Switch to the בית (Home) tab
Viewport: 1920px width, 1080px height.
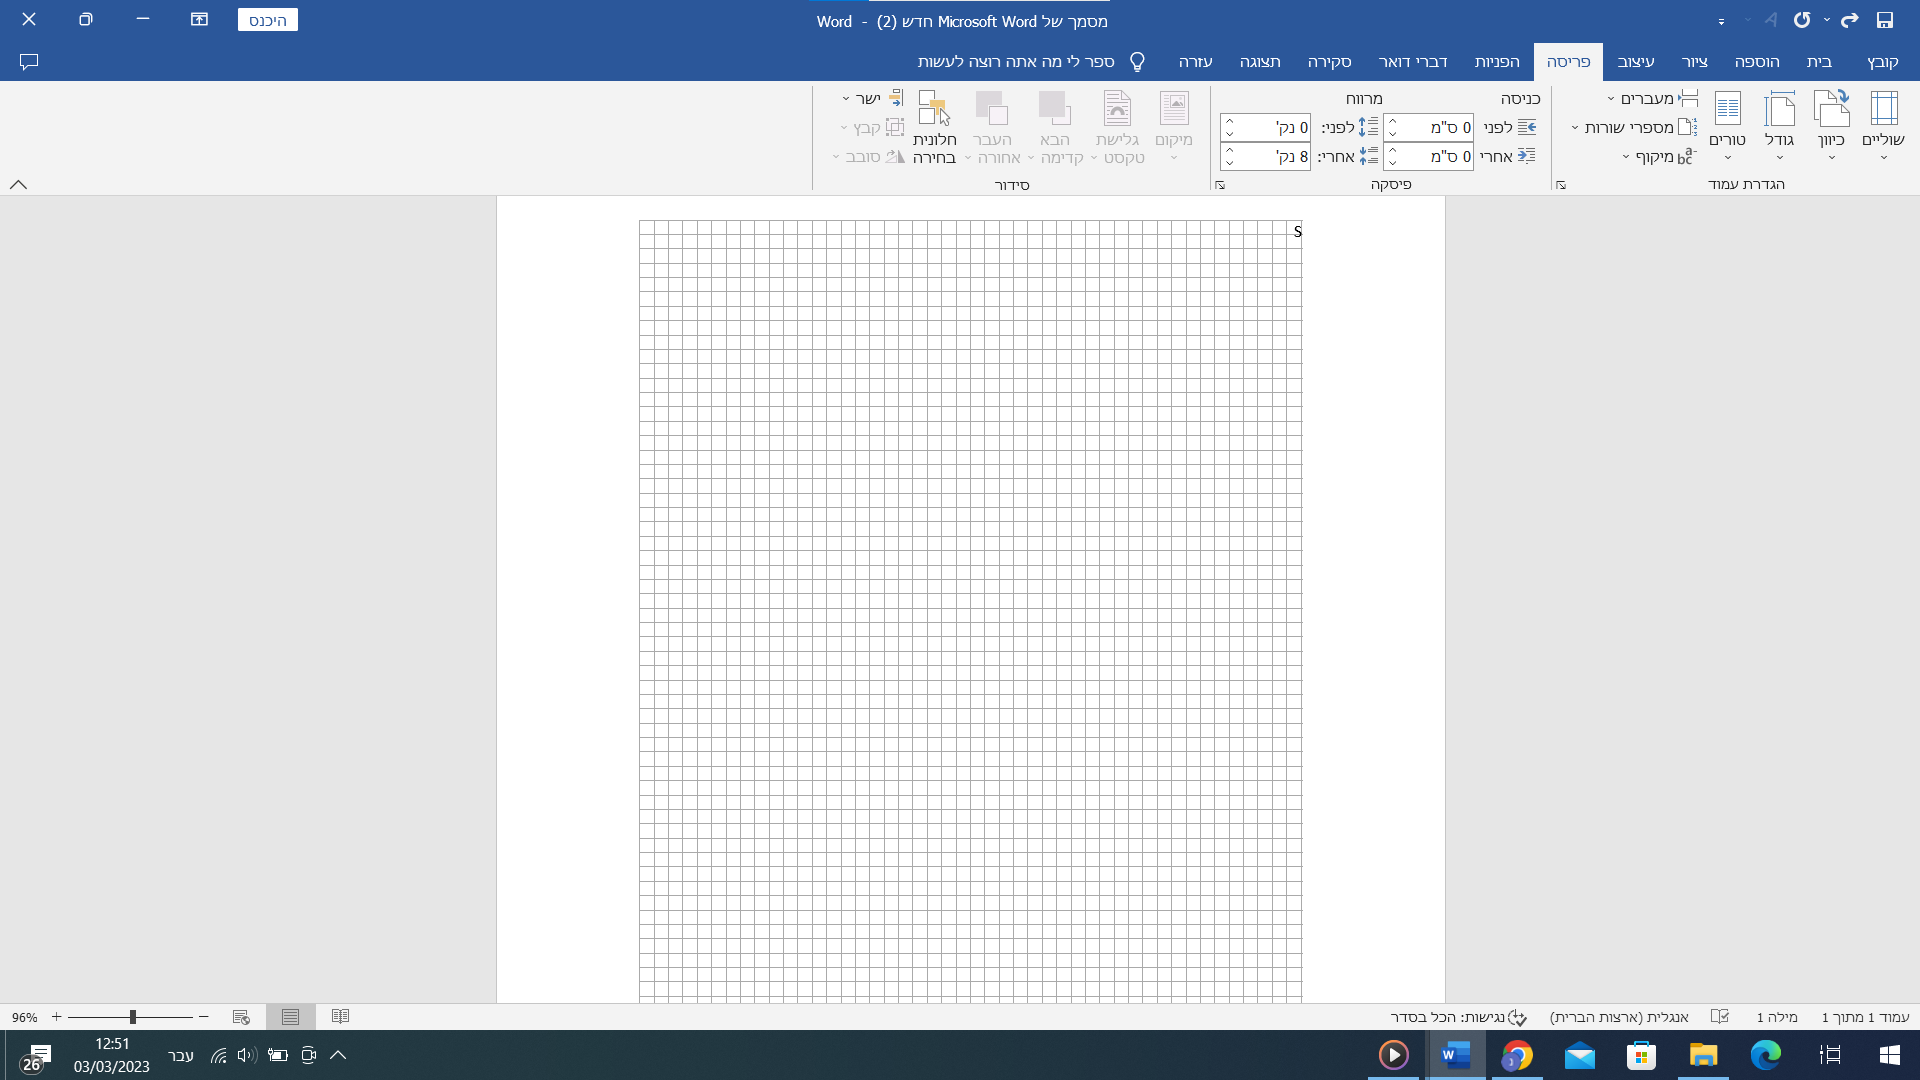1819,62
